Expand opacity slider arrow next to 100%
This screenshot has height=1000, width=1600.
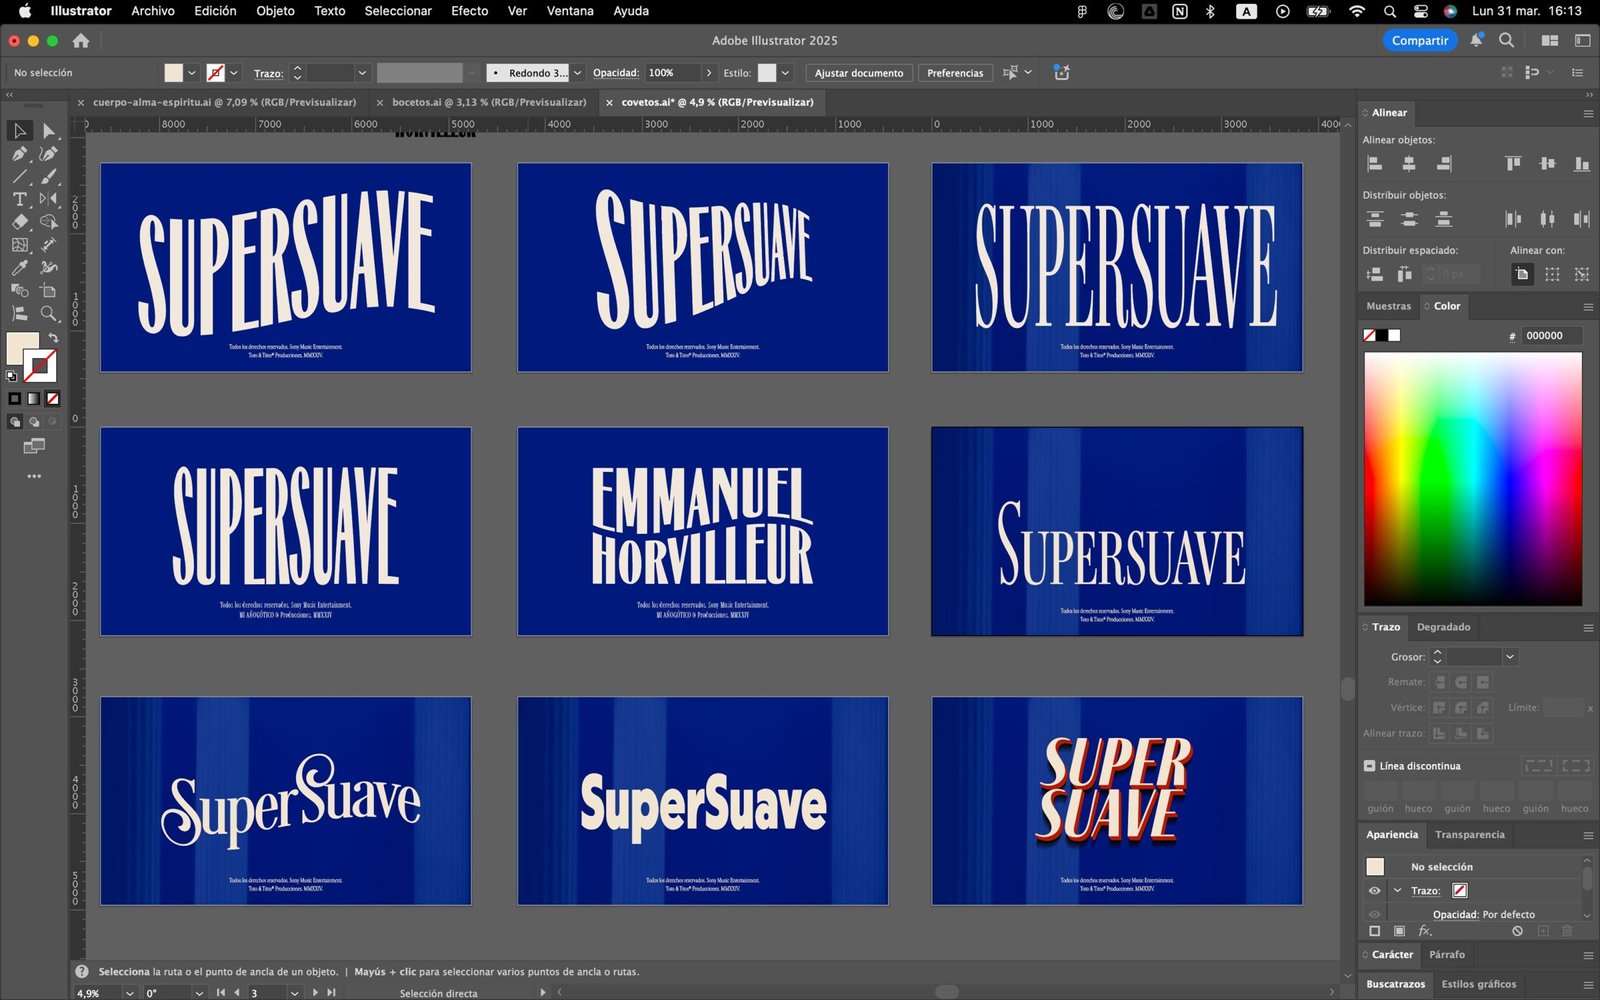(x=709, y=73)
